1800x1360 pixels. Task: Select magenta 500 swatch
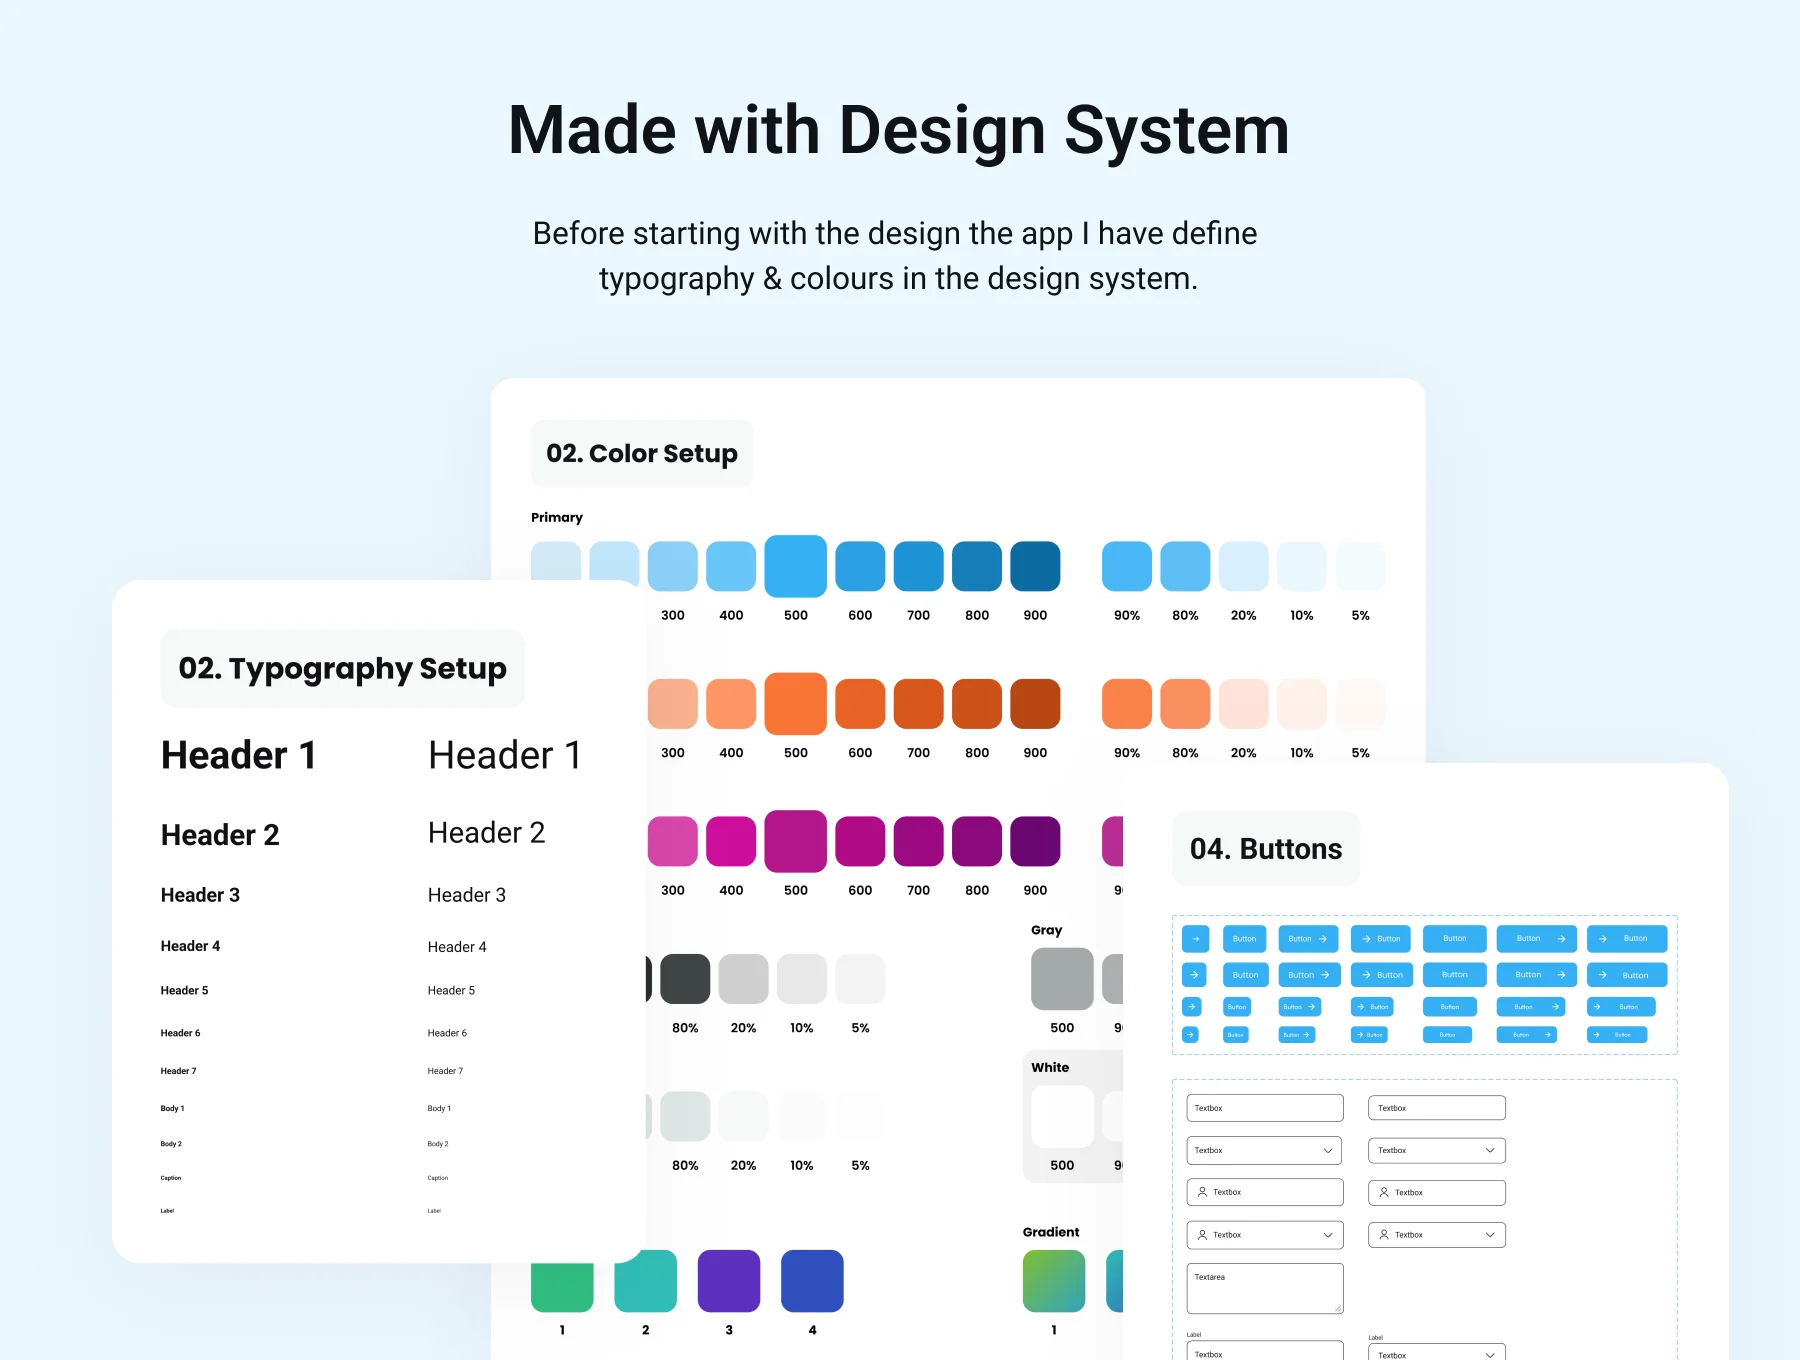796,841
